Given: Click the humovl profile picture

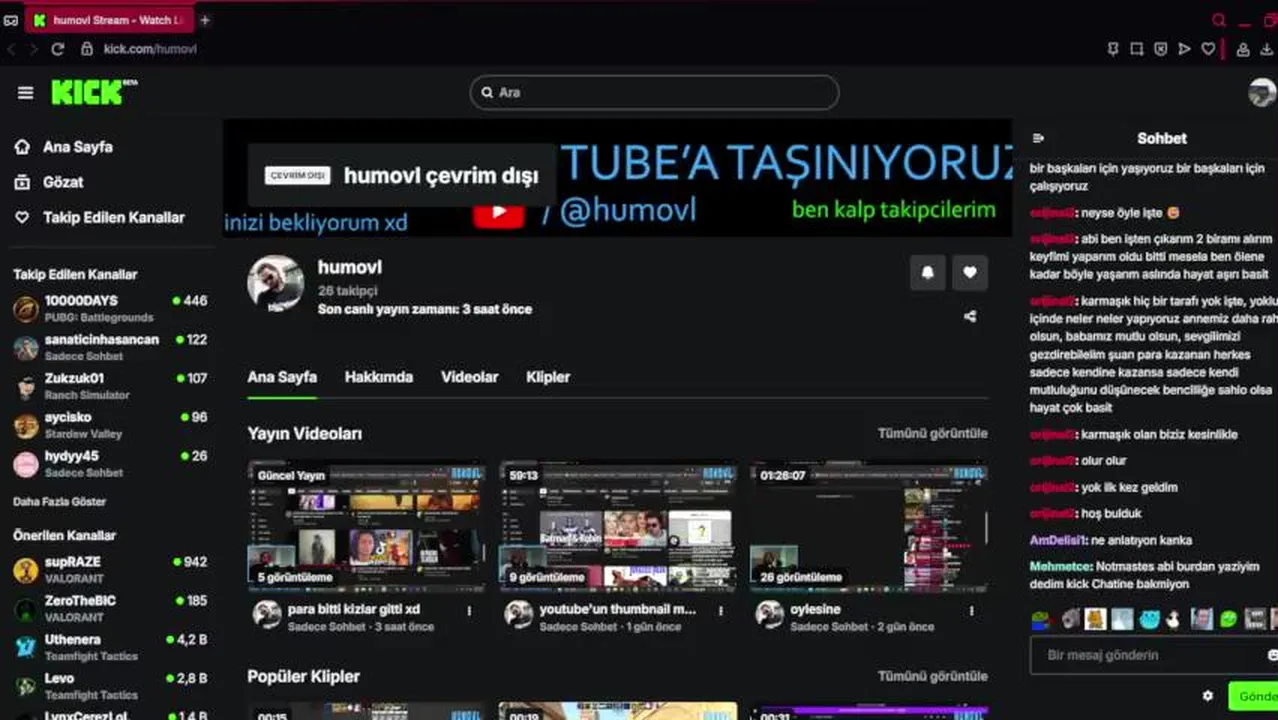Looking at the screenshot, I should [x=275, y=283].
